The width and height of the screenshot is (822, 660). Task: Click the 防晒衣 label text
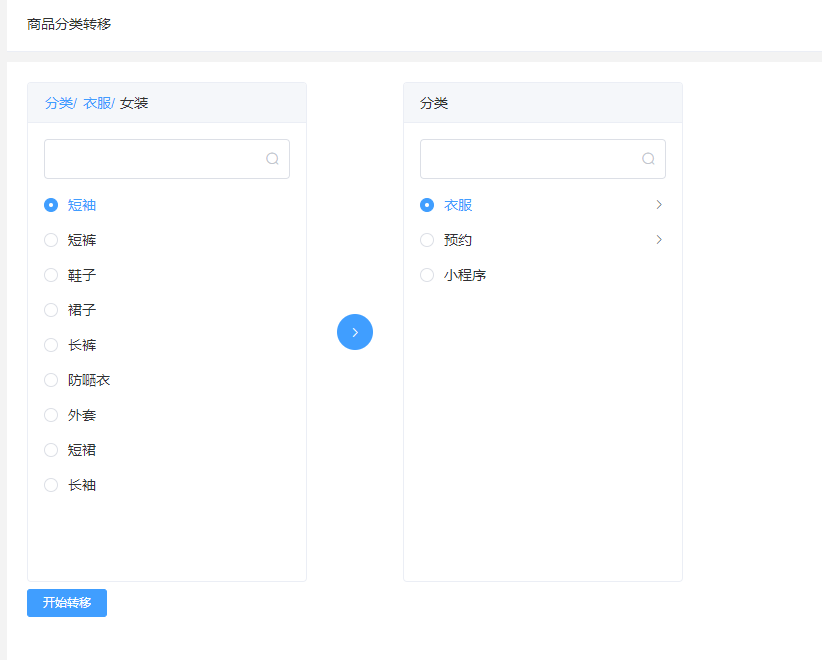point(89,380)
